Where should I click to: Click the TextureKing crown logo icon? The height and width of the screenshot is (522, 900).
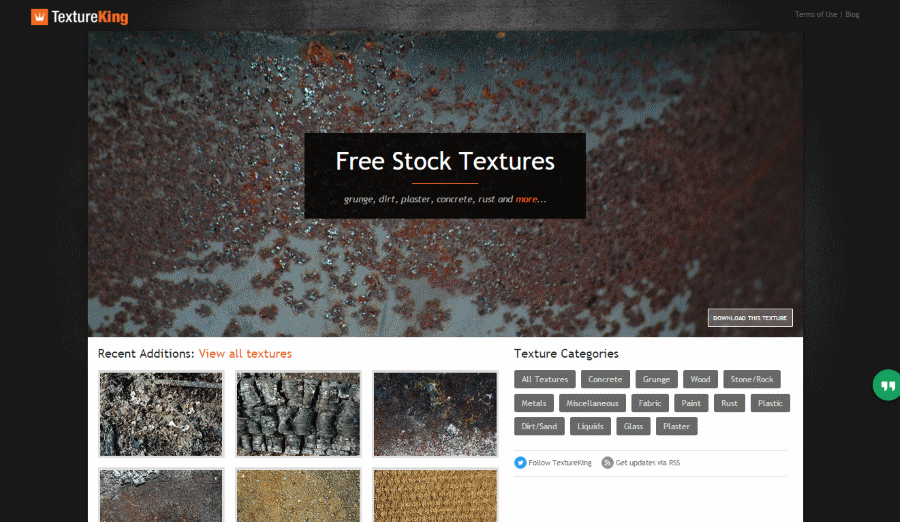(x=39, y=17)
